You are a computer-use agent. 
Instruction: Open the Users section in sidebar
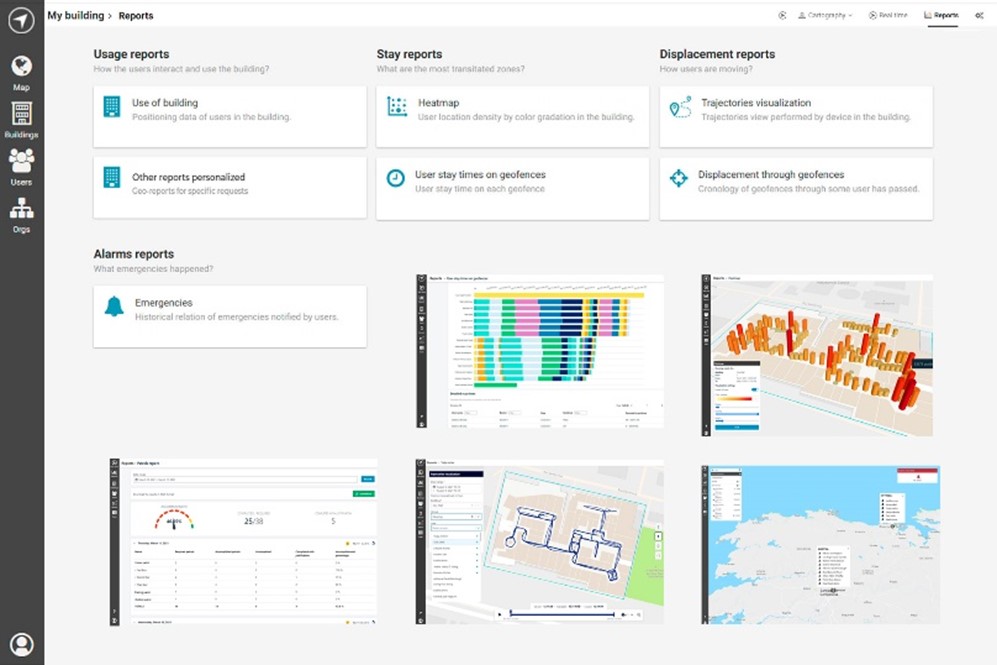(x=21, y=168)
